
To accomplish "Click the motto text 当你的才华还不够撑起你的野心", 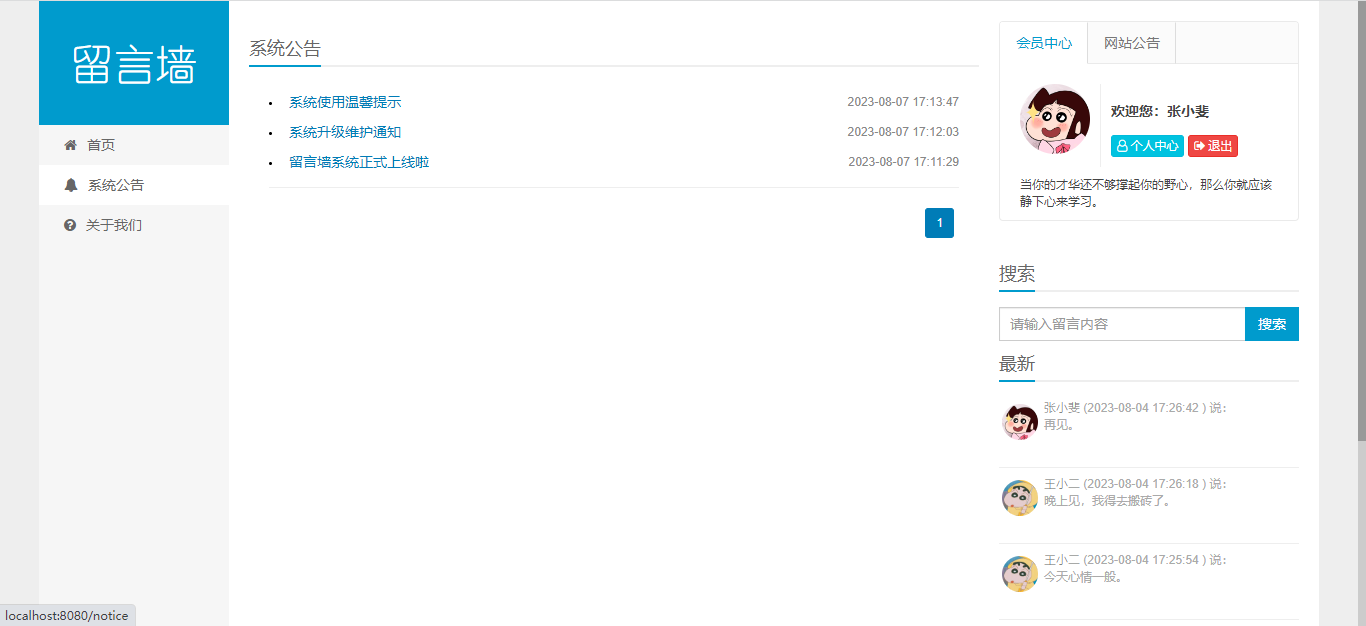I will (x=1145, y=193).
